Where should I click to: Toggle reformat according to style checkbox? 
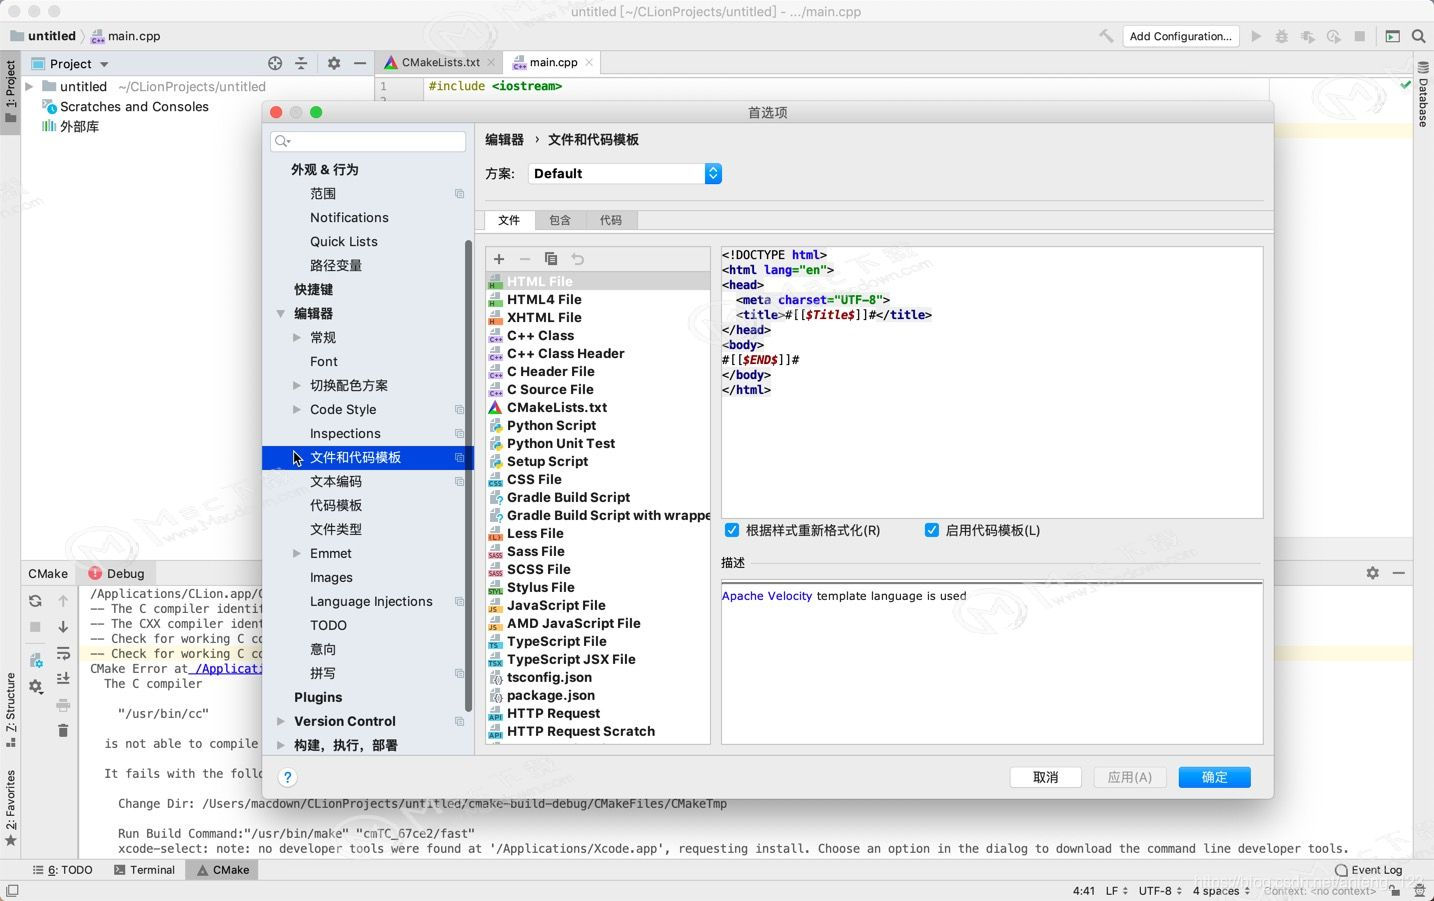(732, 530)
